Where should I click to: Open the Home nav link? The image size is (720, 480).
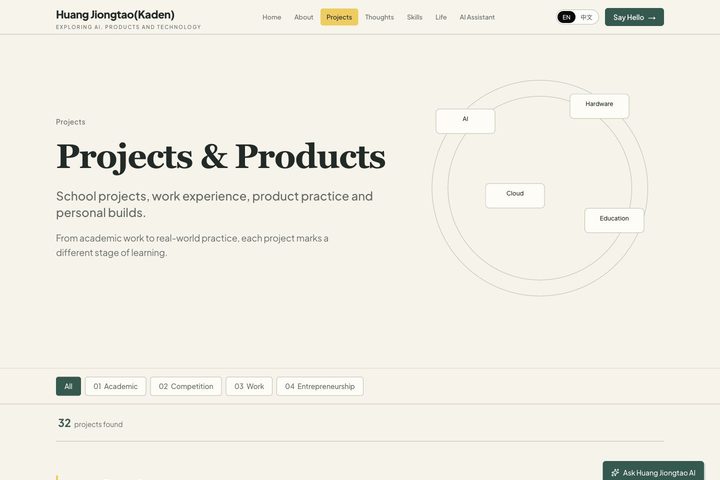271,17
